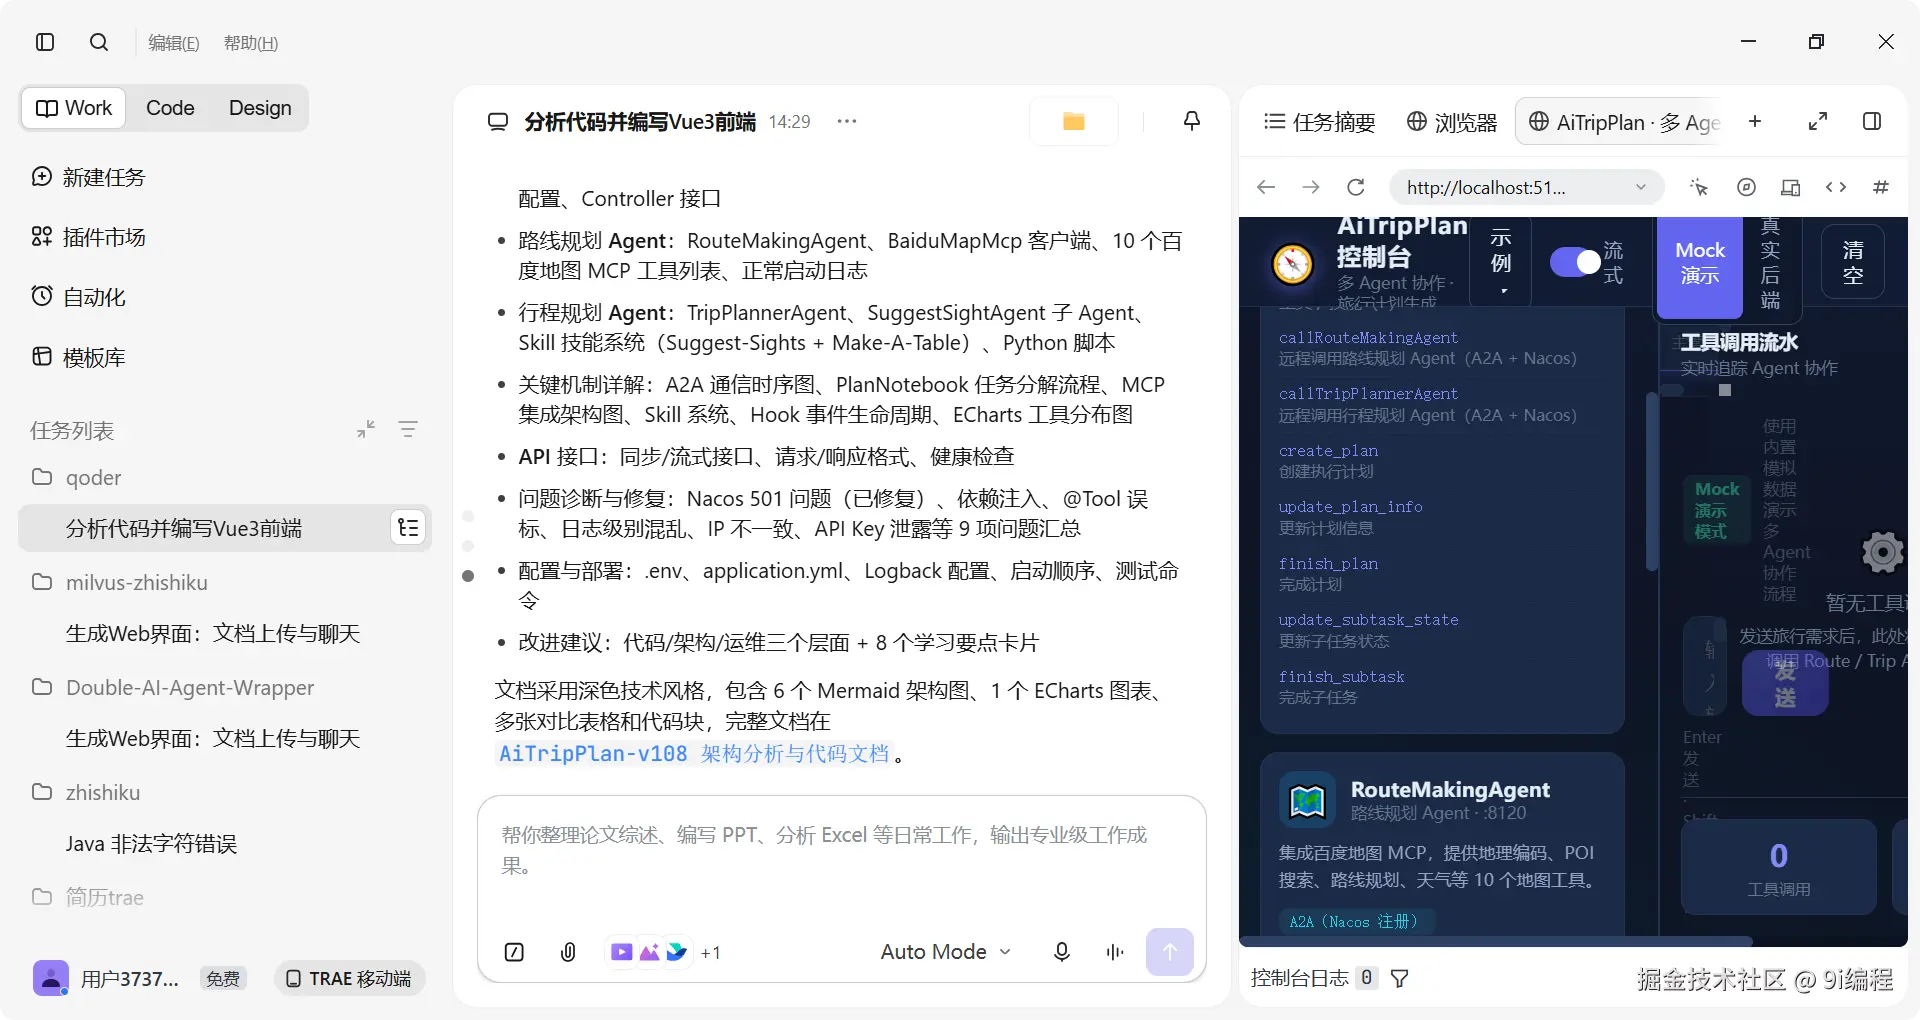
Task: Activate the element picker cursor icon
Action: click(1699, 187)
